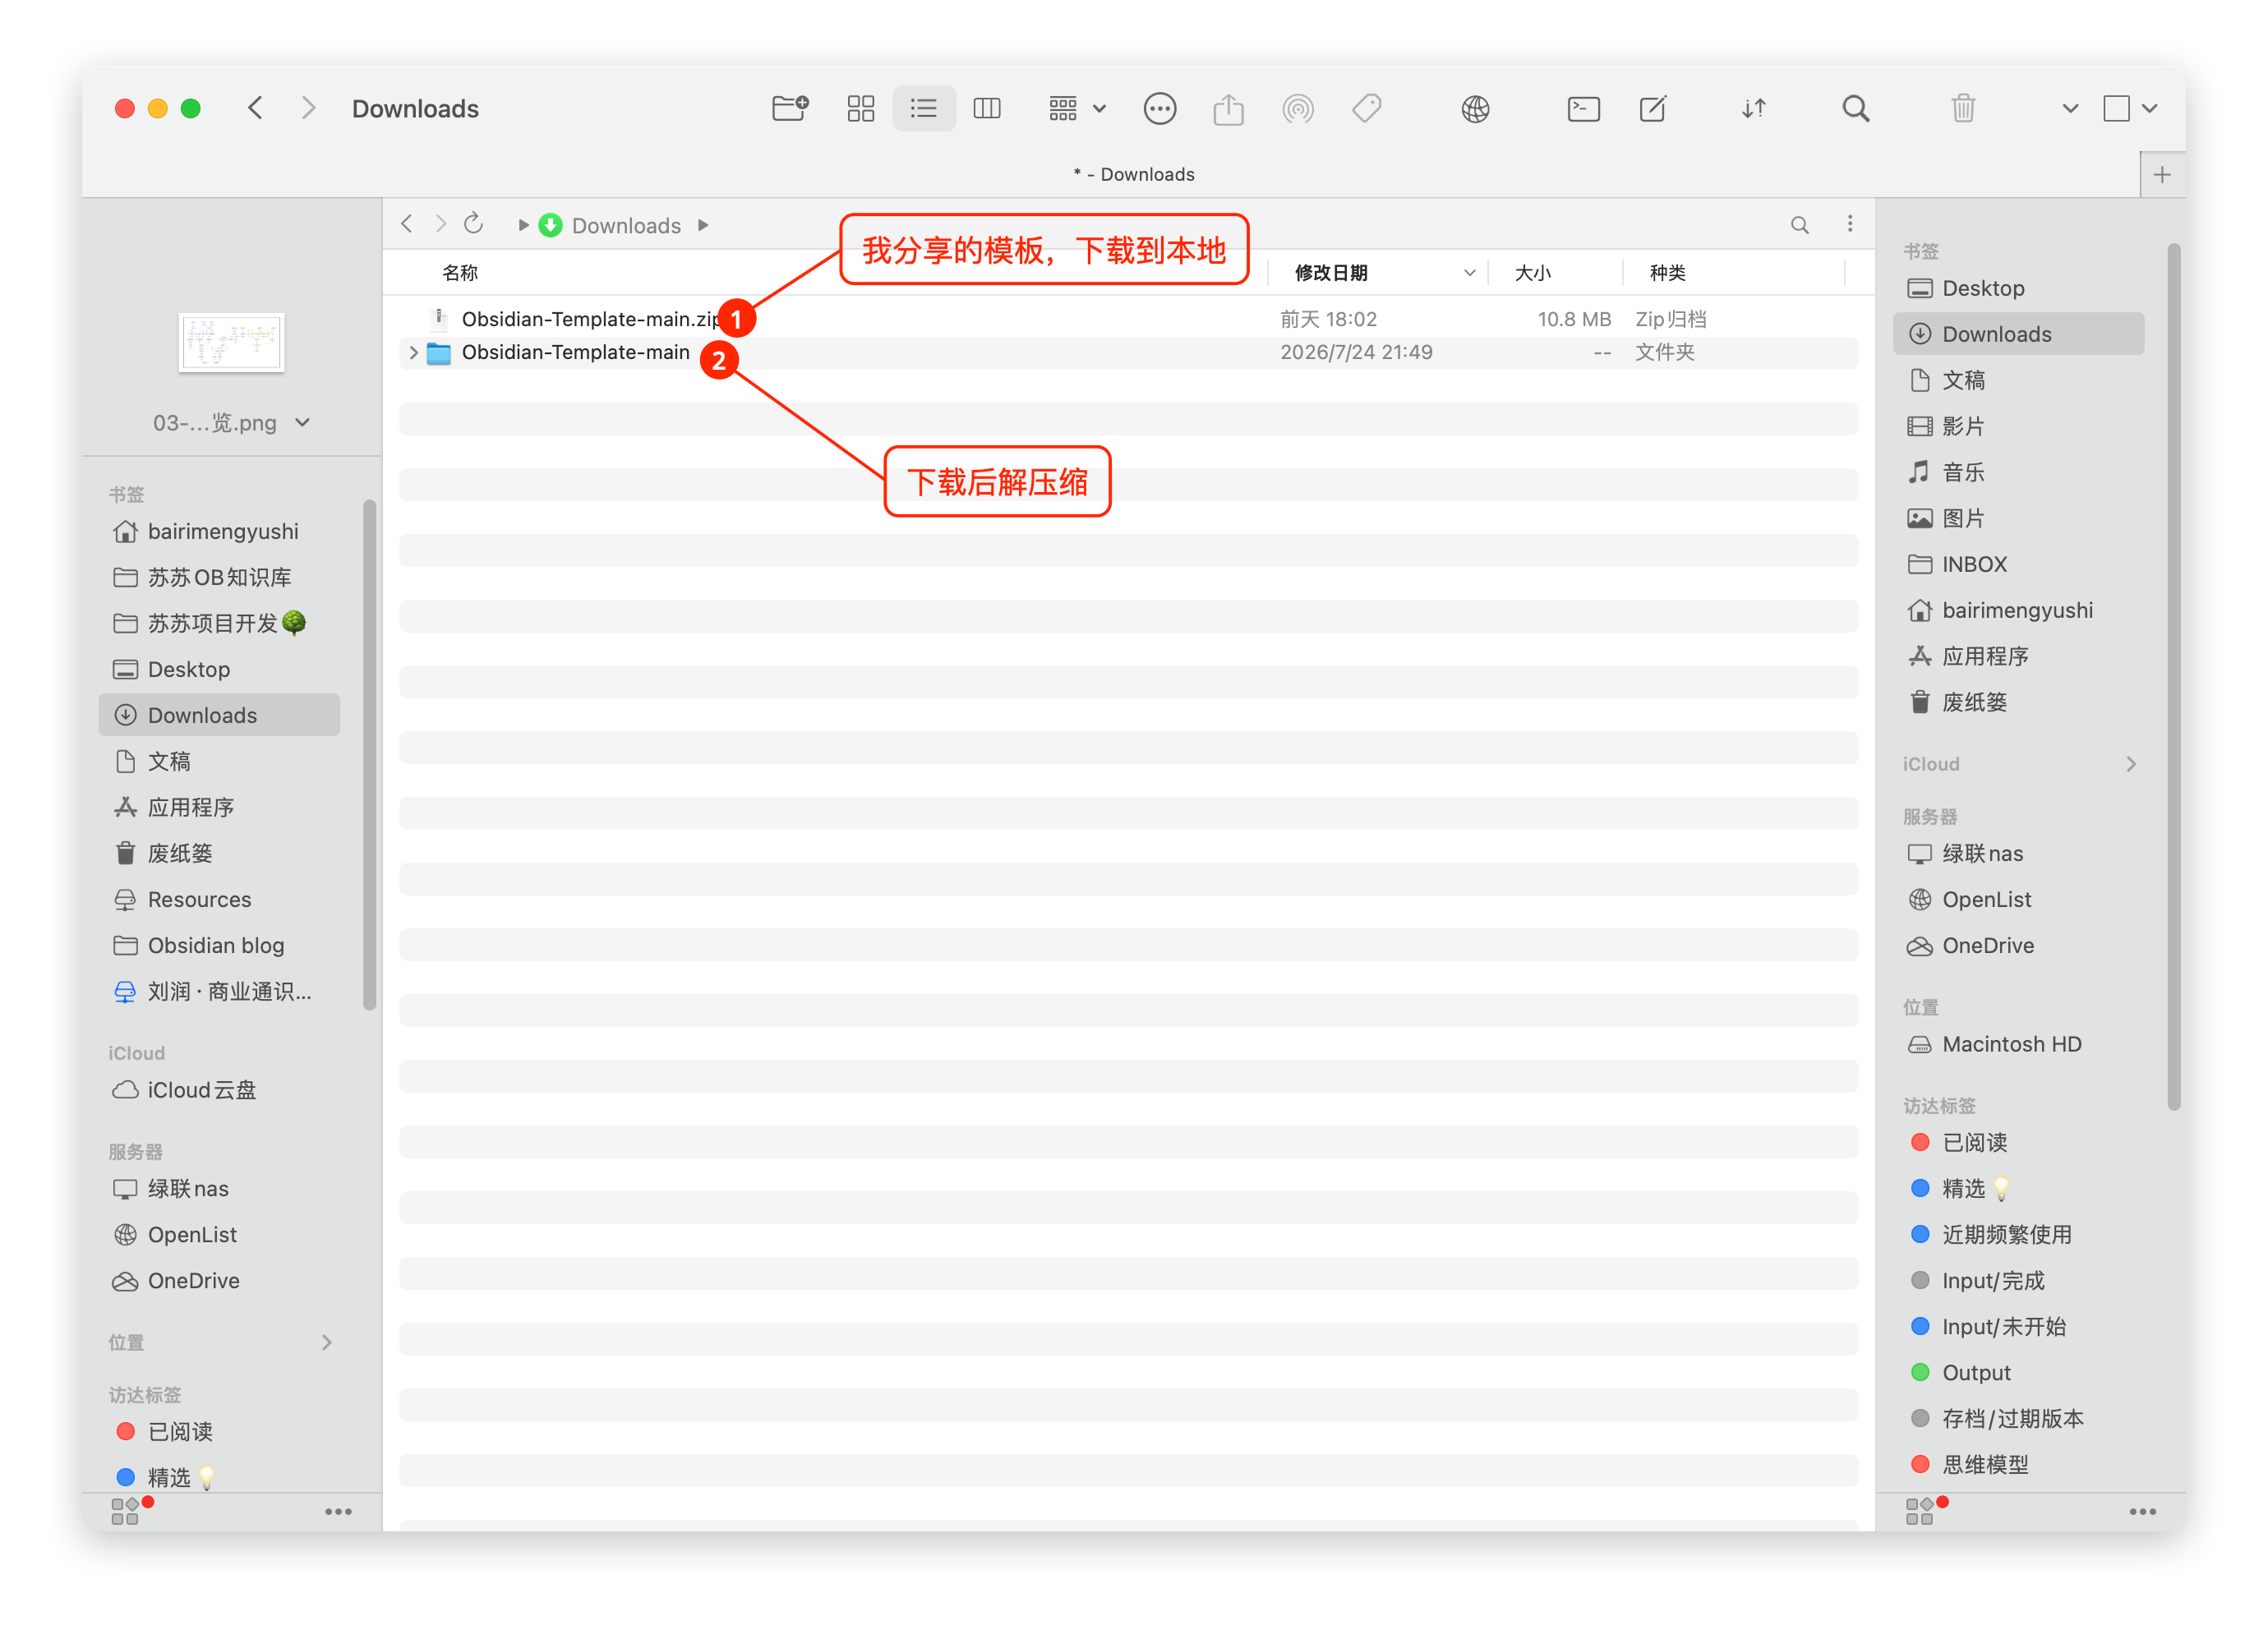
Task: Click the file list search icon
Action: point(1800,225)
